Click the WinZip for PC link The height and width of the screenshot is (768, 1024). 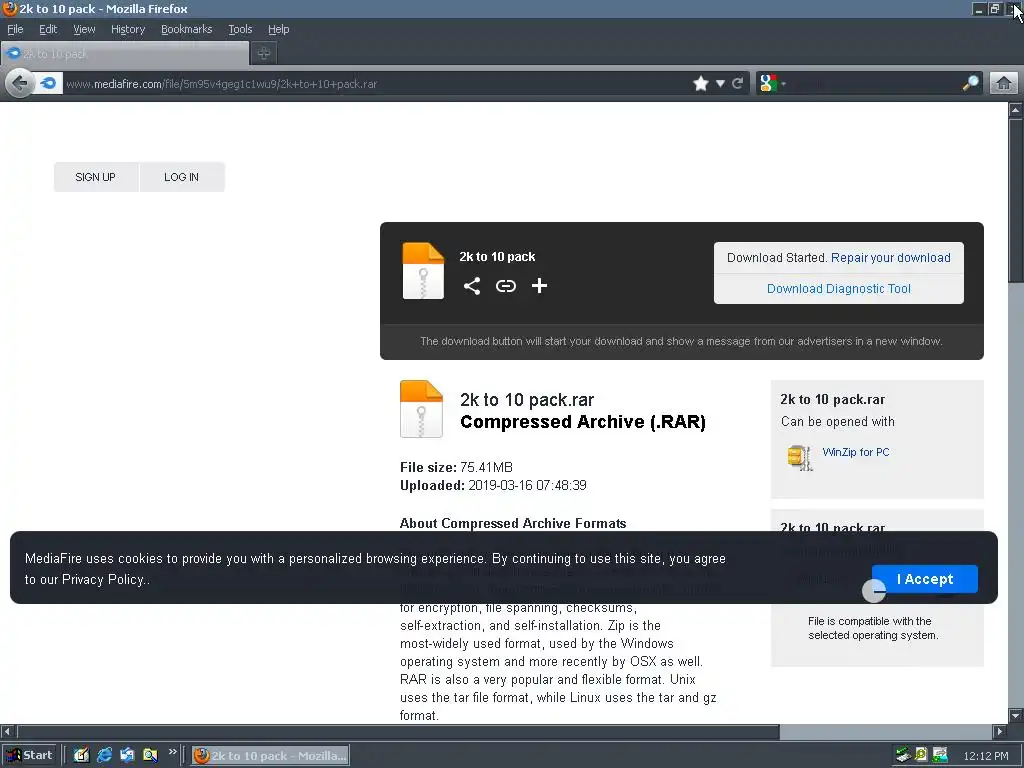click(x=856, y=452)
